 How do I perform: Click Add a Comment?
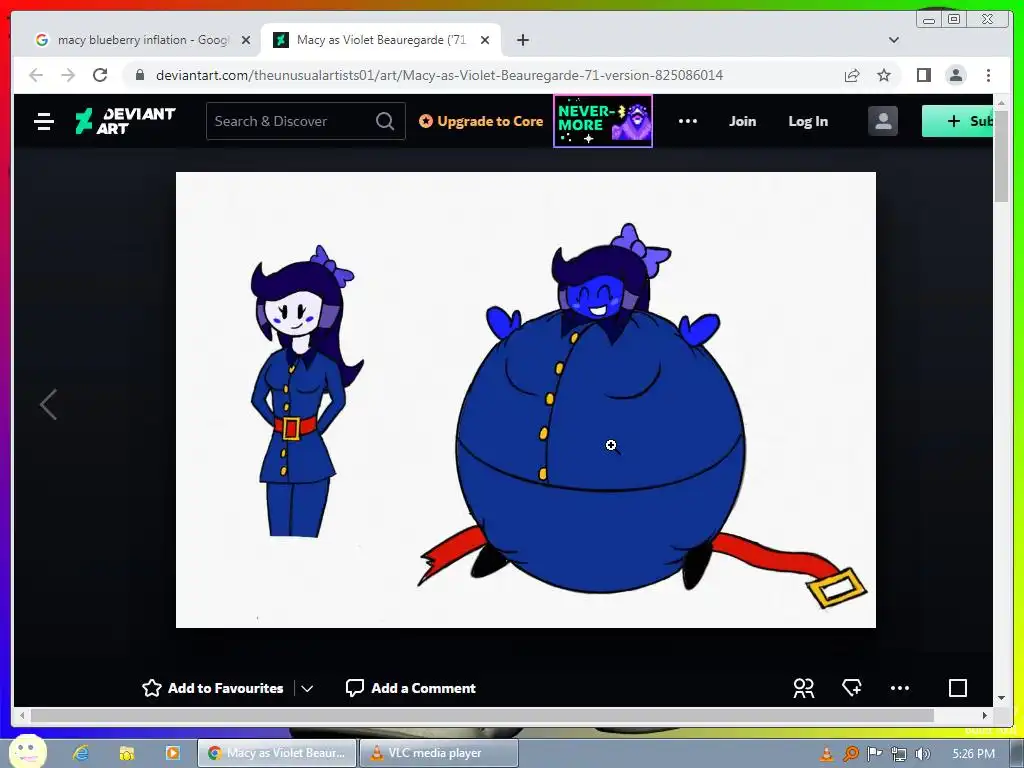click(411, 688)
